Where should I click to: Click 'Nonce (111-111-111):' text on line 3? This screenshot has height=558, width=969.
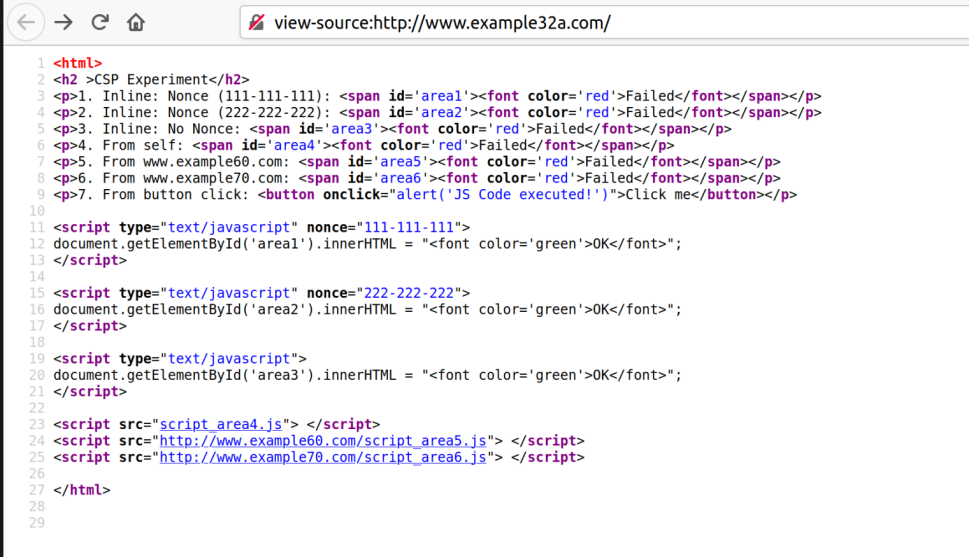click(x=249, y=96)
